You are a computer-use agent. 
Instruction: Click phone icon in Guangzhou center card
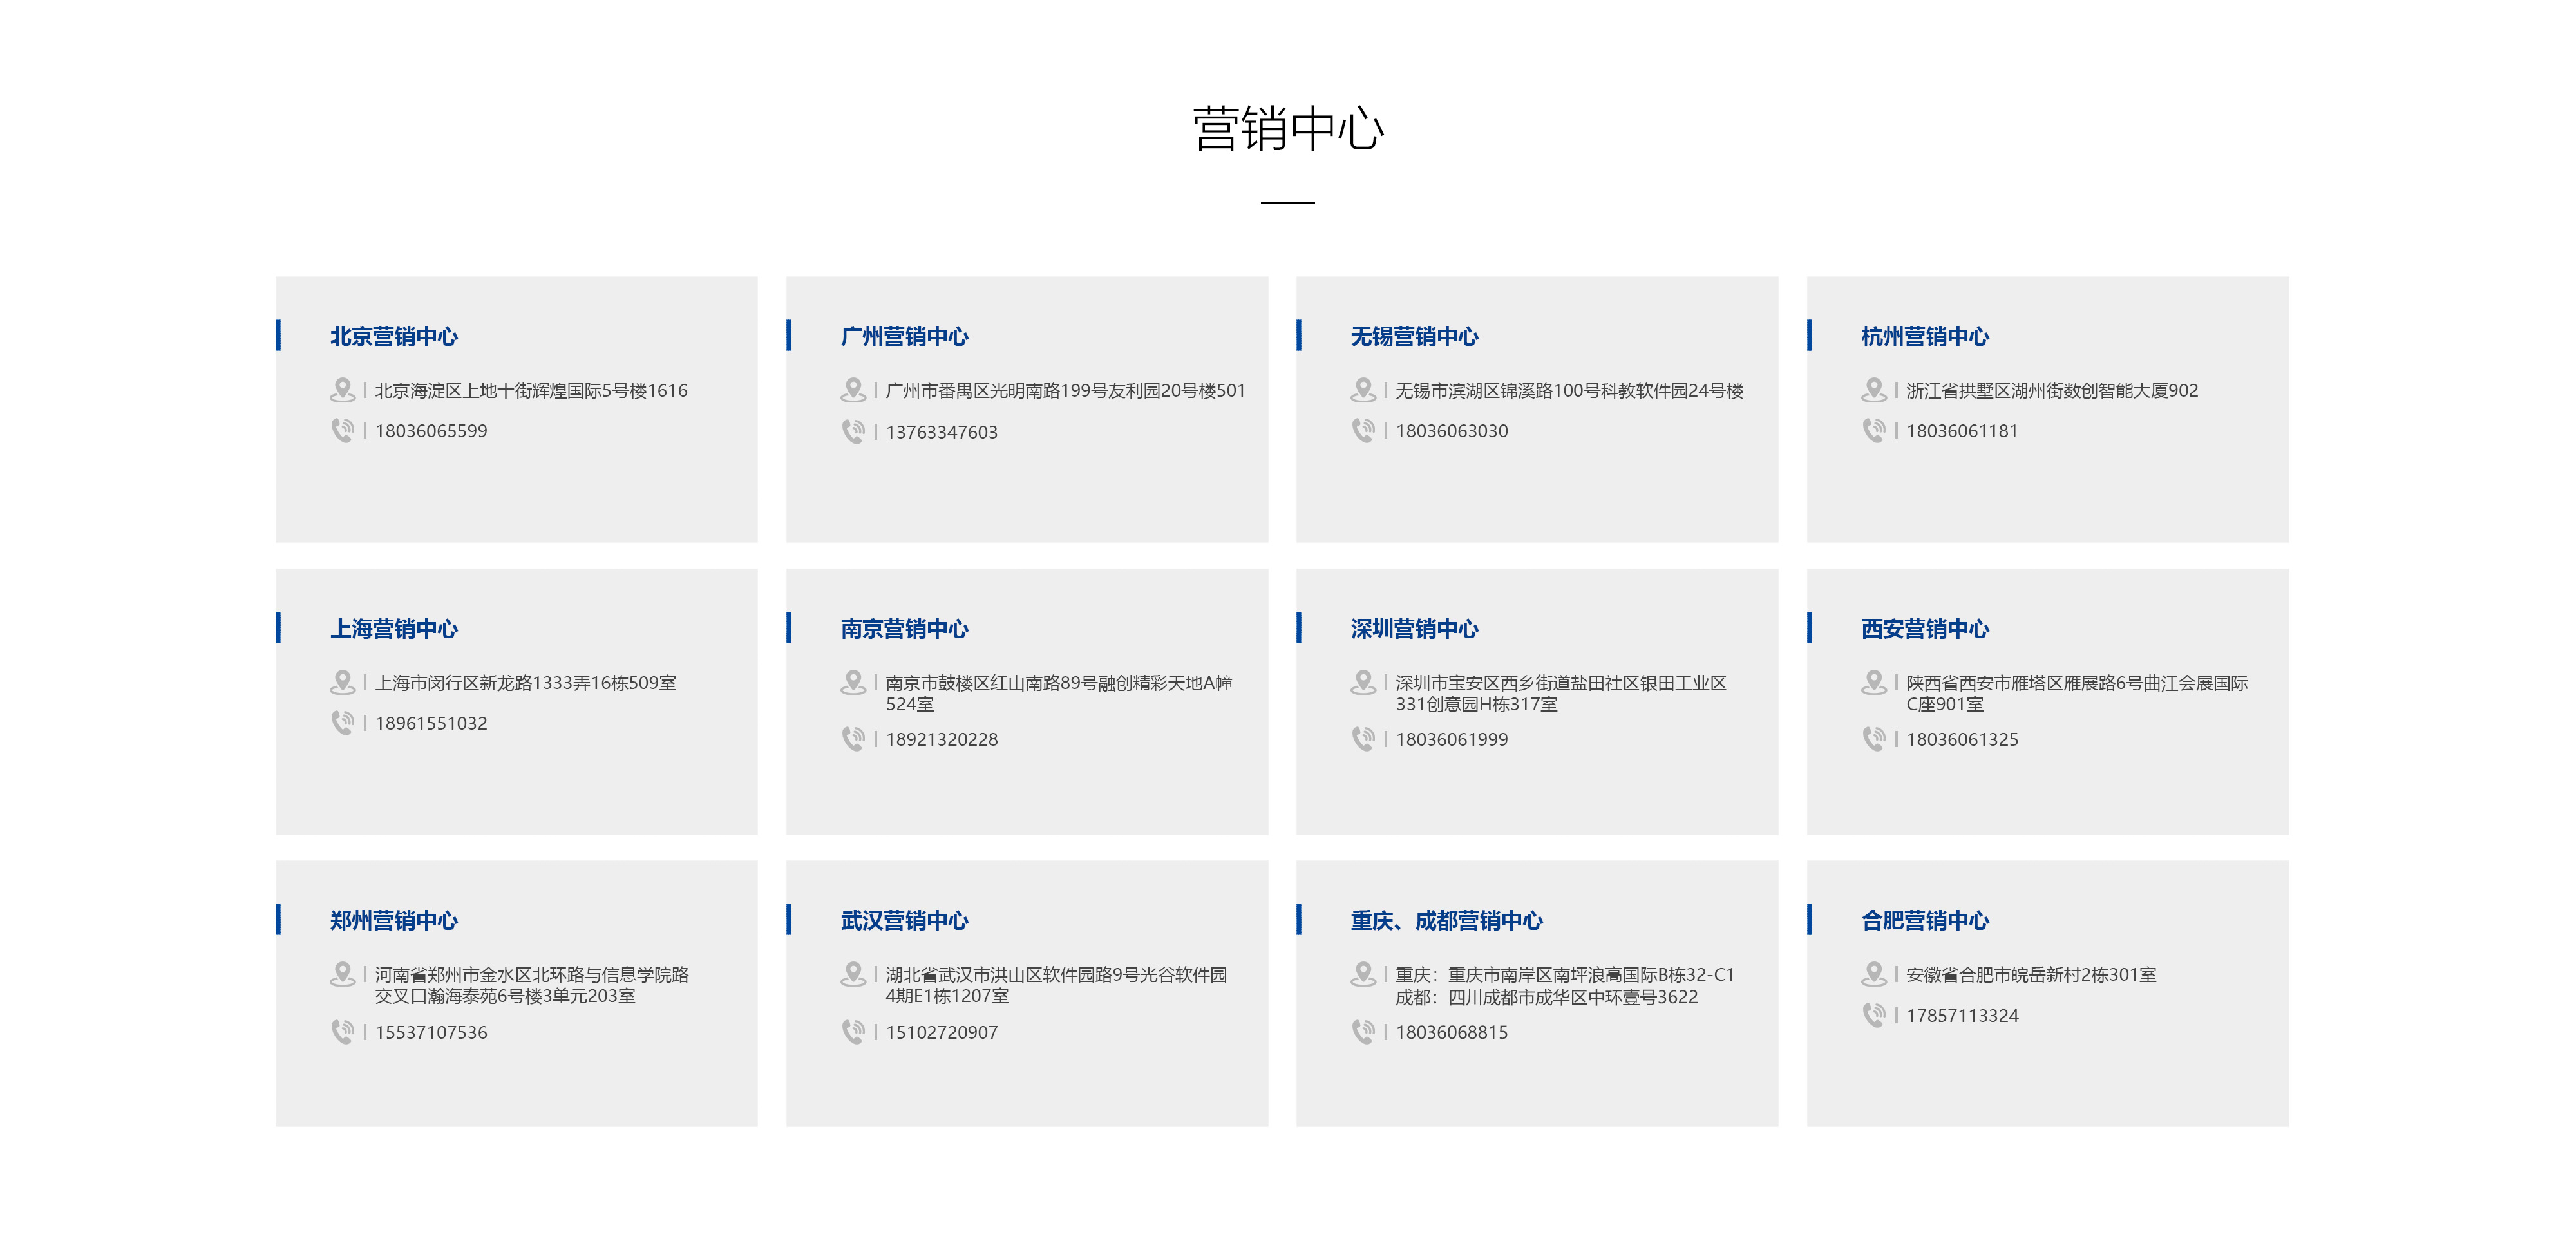pyautogui.click(x=853, y=431)
